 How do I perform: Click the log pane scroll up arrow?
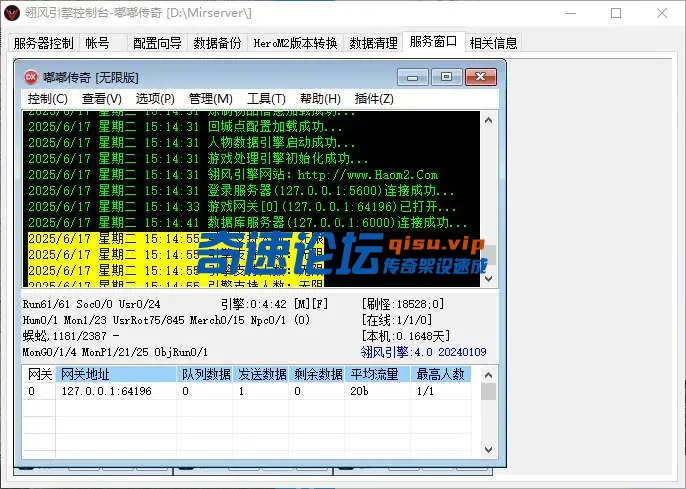[489, 120]
